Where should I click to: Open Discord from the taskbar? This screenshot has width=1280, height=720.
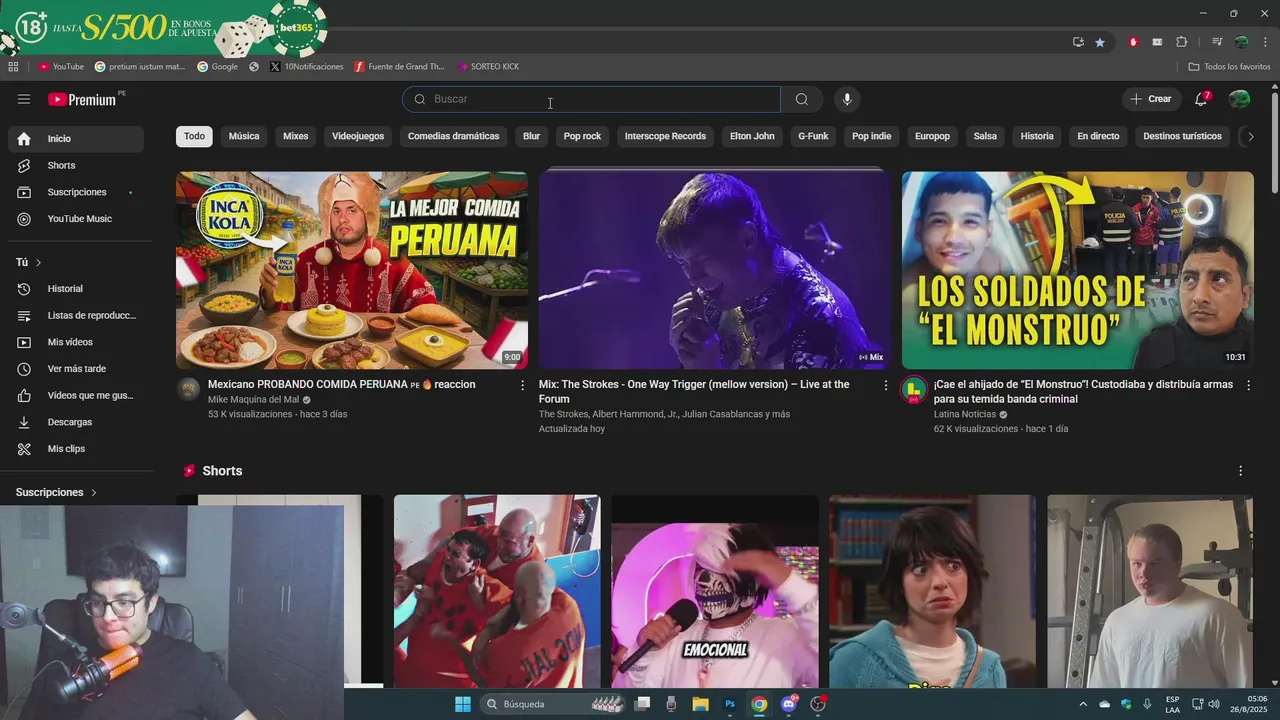(x=789, y=704)
